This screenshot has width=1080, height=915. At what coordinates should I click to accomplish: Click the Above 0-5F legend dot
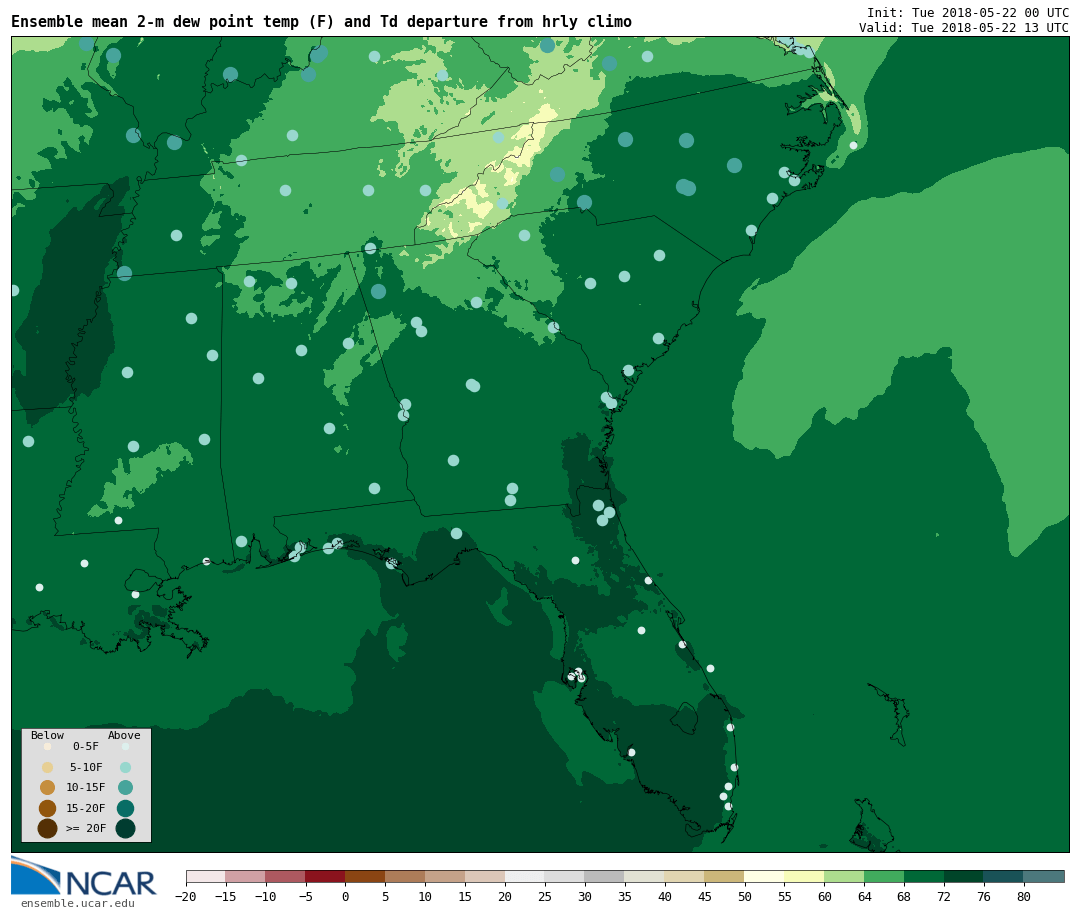(125, 746)
